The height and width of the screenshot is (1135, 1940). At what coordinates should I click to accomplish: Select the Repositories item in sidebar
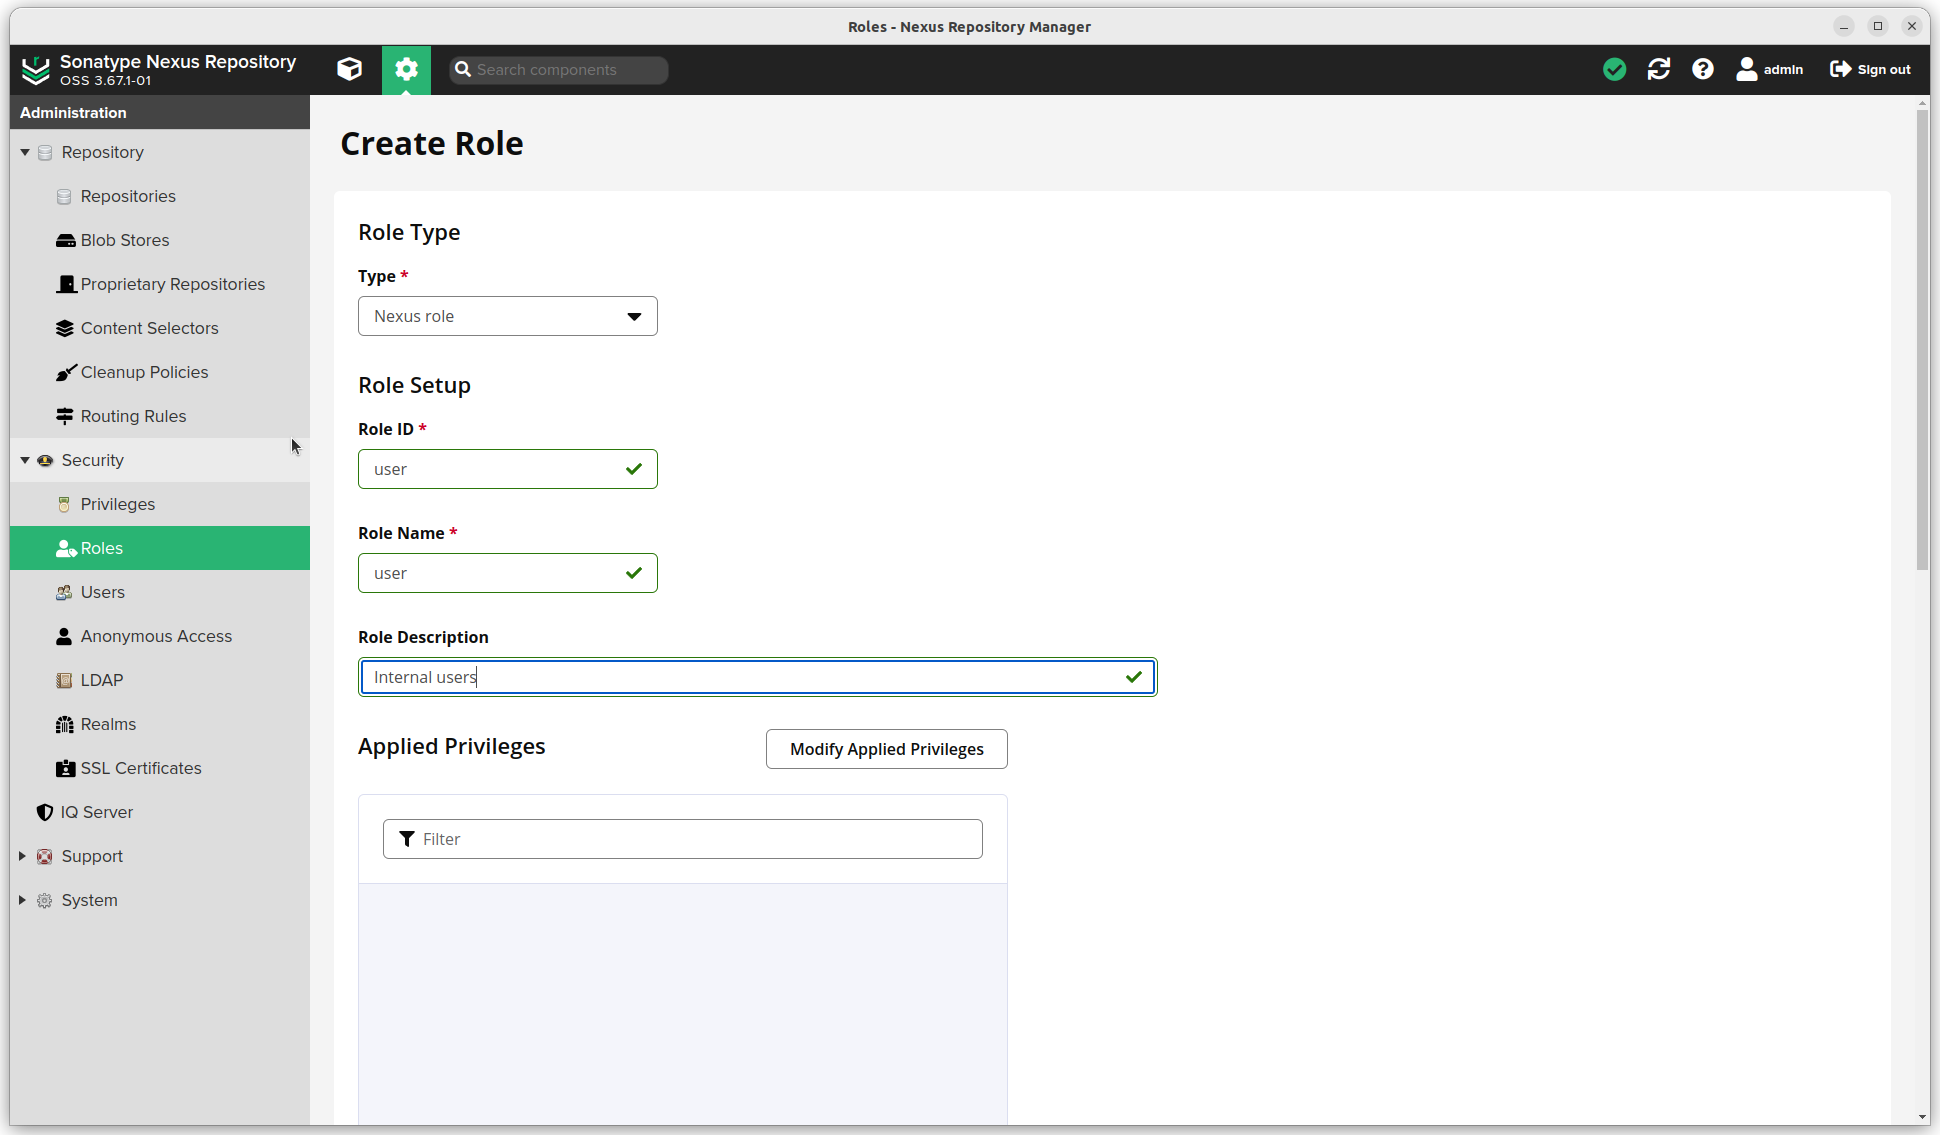[127, 195]
